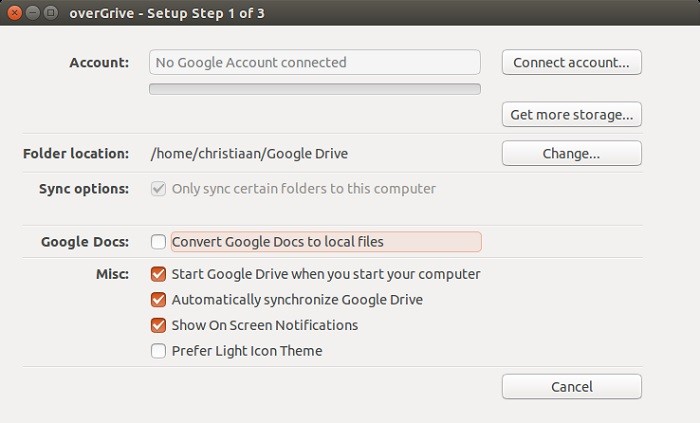Click the Get more storage button

point(571,114)
